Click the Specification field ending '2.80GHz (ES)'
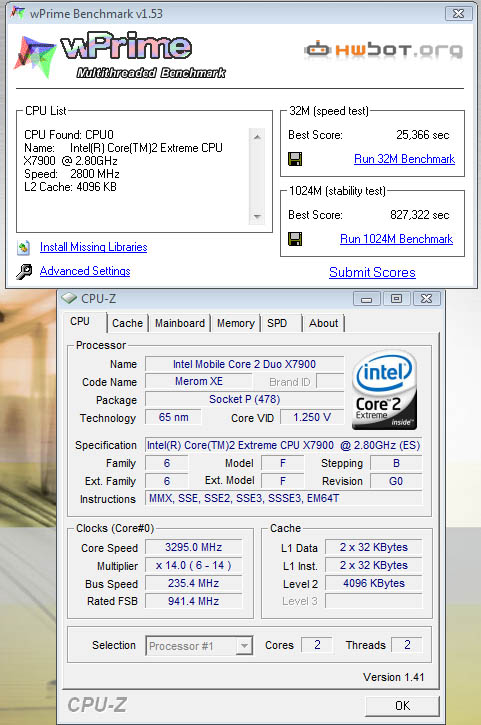This screenshot has width=481, height=725. pyautogui.click(x=284, y=445)
